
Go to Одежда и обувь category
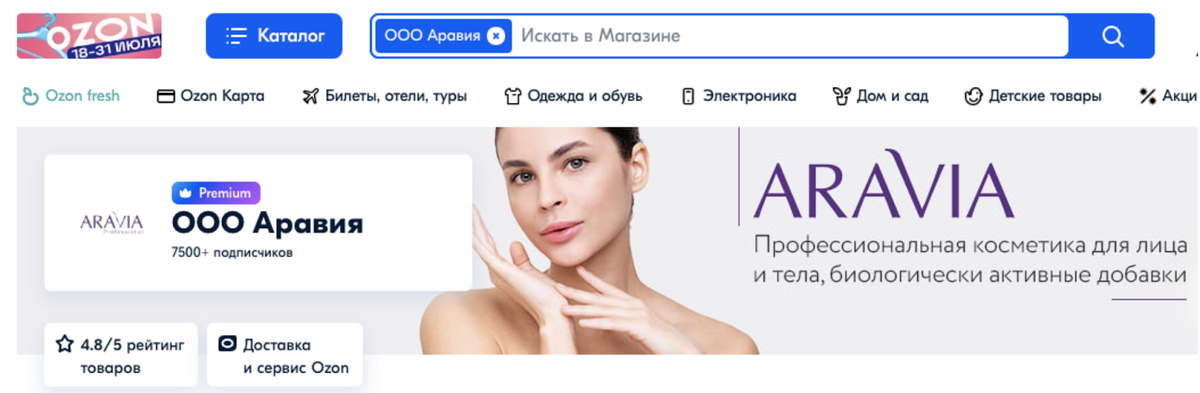point(573,96)
